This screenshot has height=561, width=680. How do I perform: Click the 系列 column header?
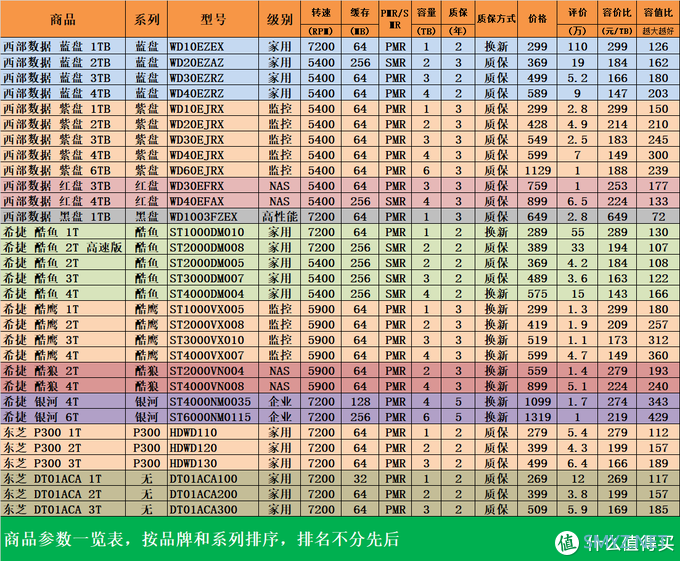147,19
